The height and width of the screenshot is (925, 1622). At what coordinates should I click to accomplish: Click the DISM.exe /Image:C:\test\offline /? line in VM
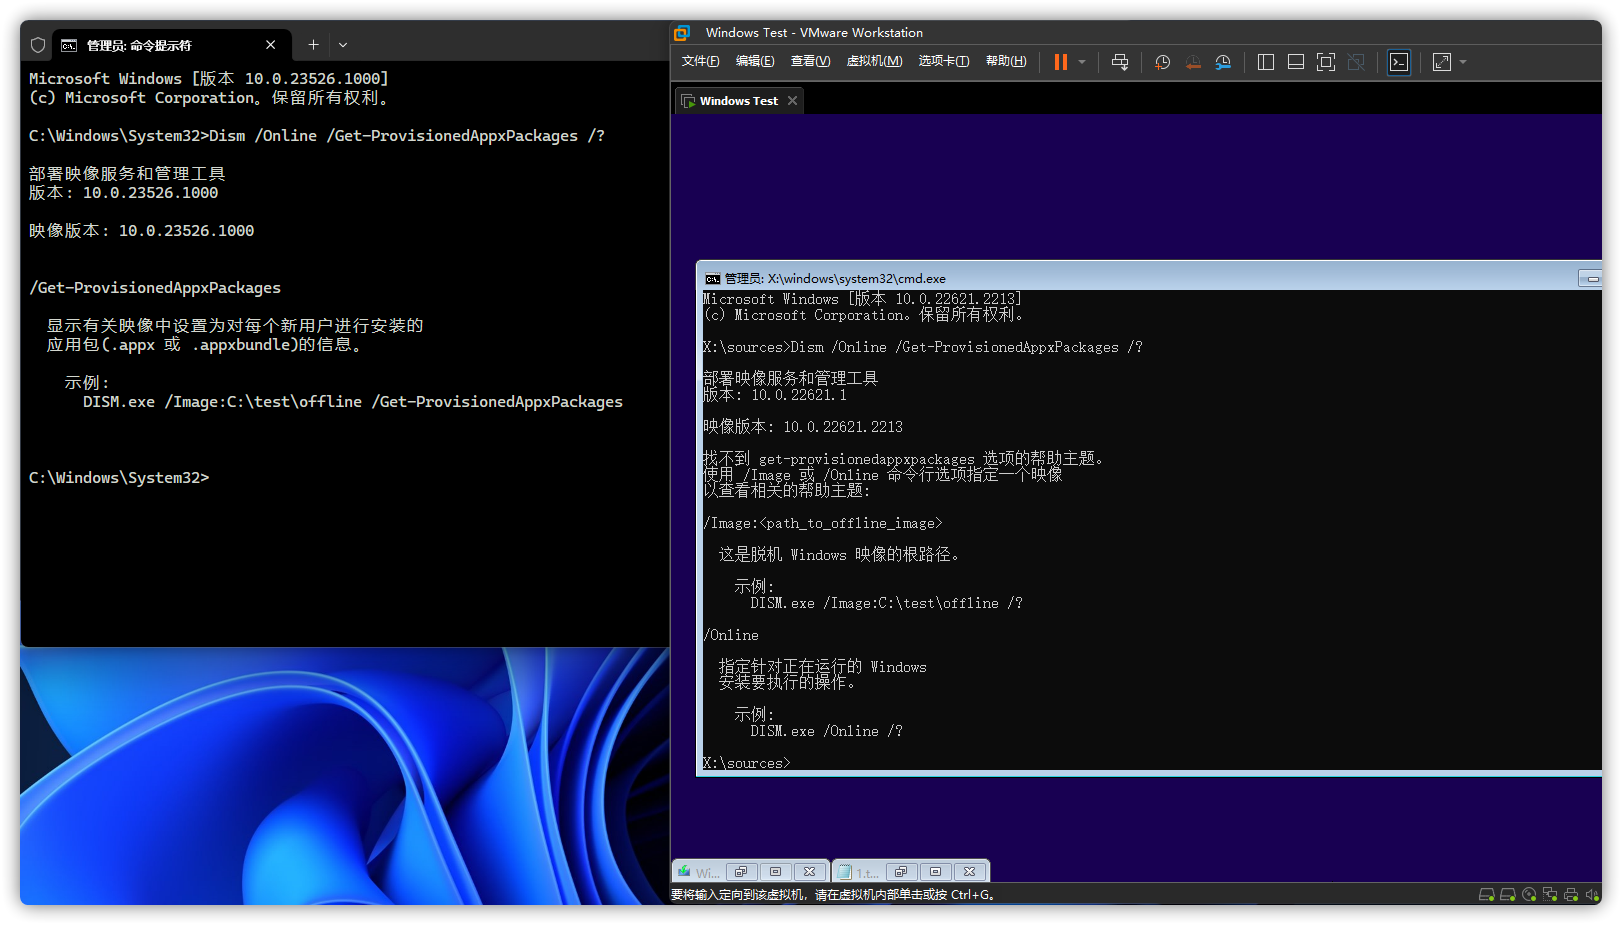tap(886, 603)
